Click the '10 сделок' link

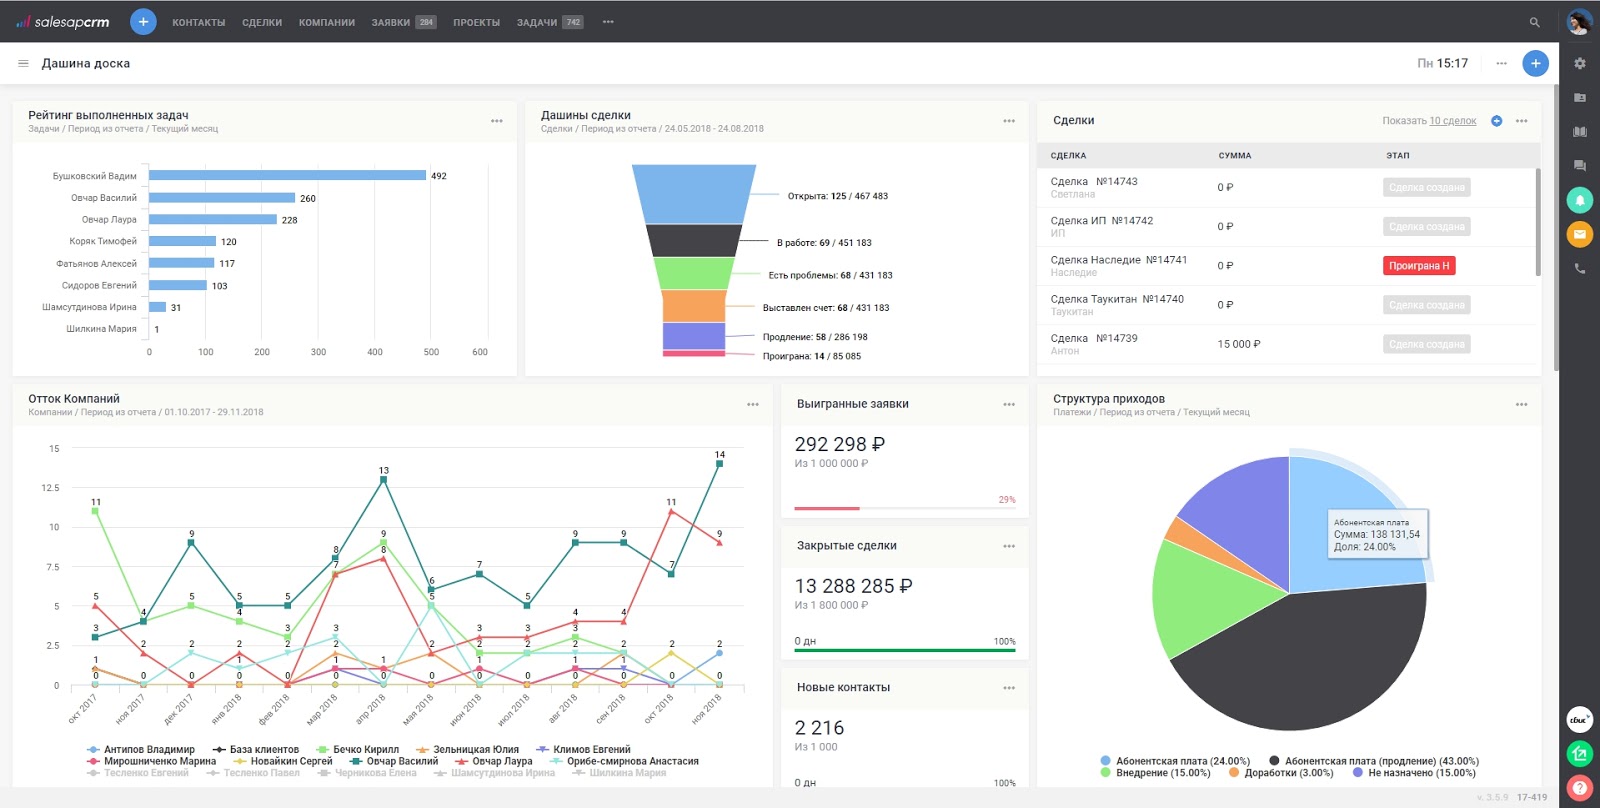(1452, 121)
